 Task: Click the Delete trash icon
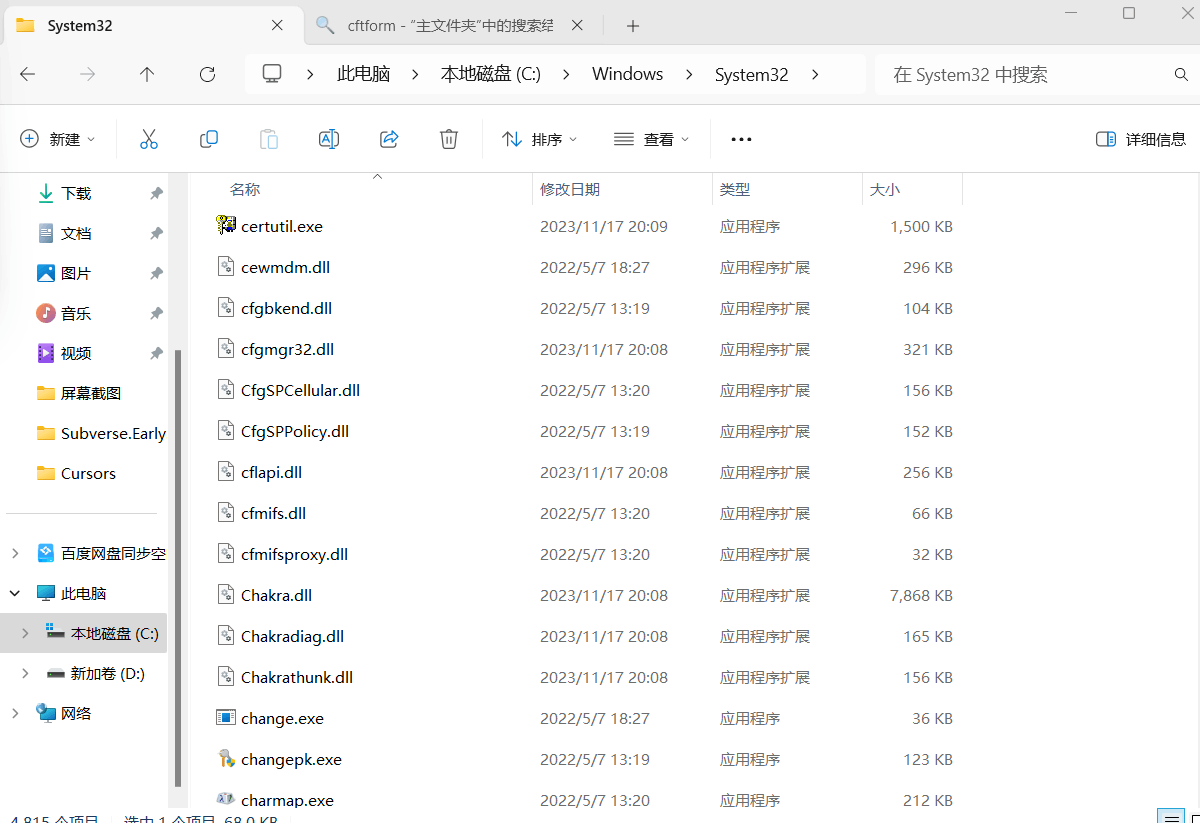(x=449, y=139)
